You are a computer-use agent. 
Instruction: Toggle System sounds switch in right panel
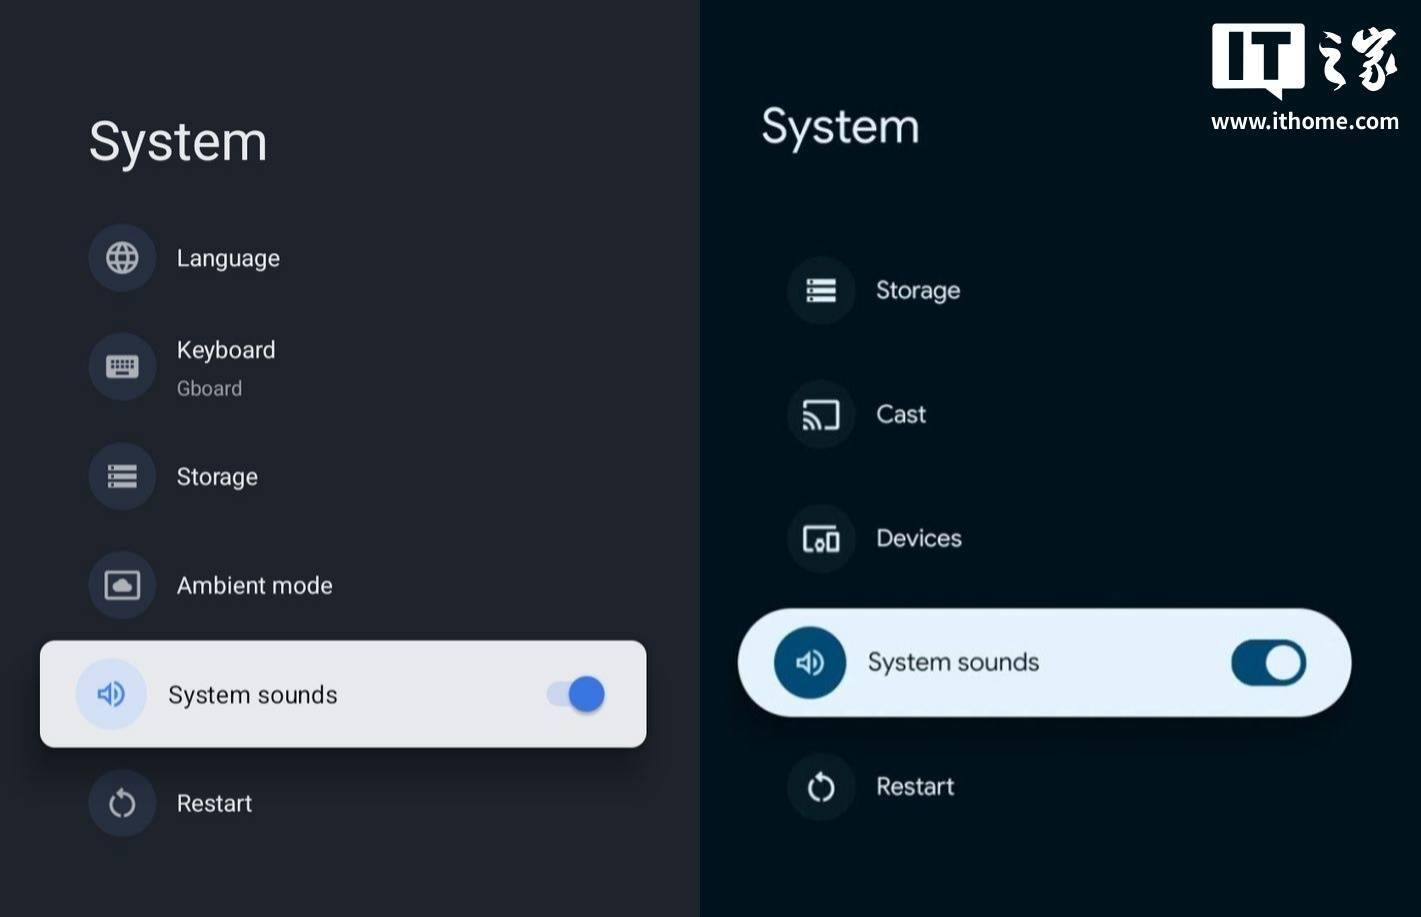[x=1268, y=663]
